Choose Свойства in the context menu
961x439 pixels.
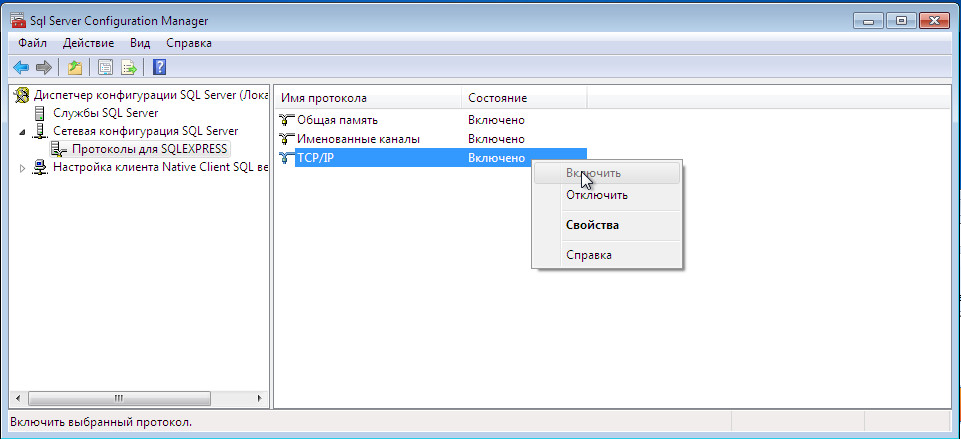[607, 225]
